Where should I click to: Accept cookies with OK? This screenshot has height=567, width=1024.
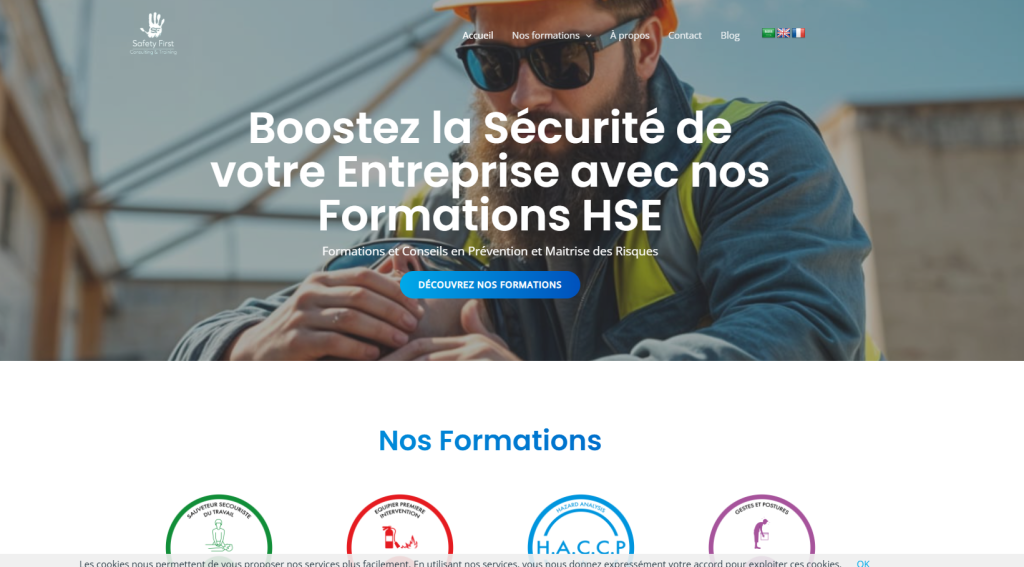[x=863, y=563]
